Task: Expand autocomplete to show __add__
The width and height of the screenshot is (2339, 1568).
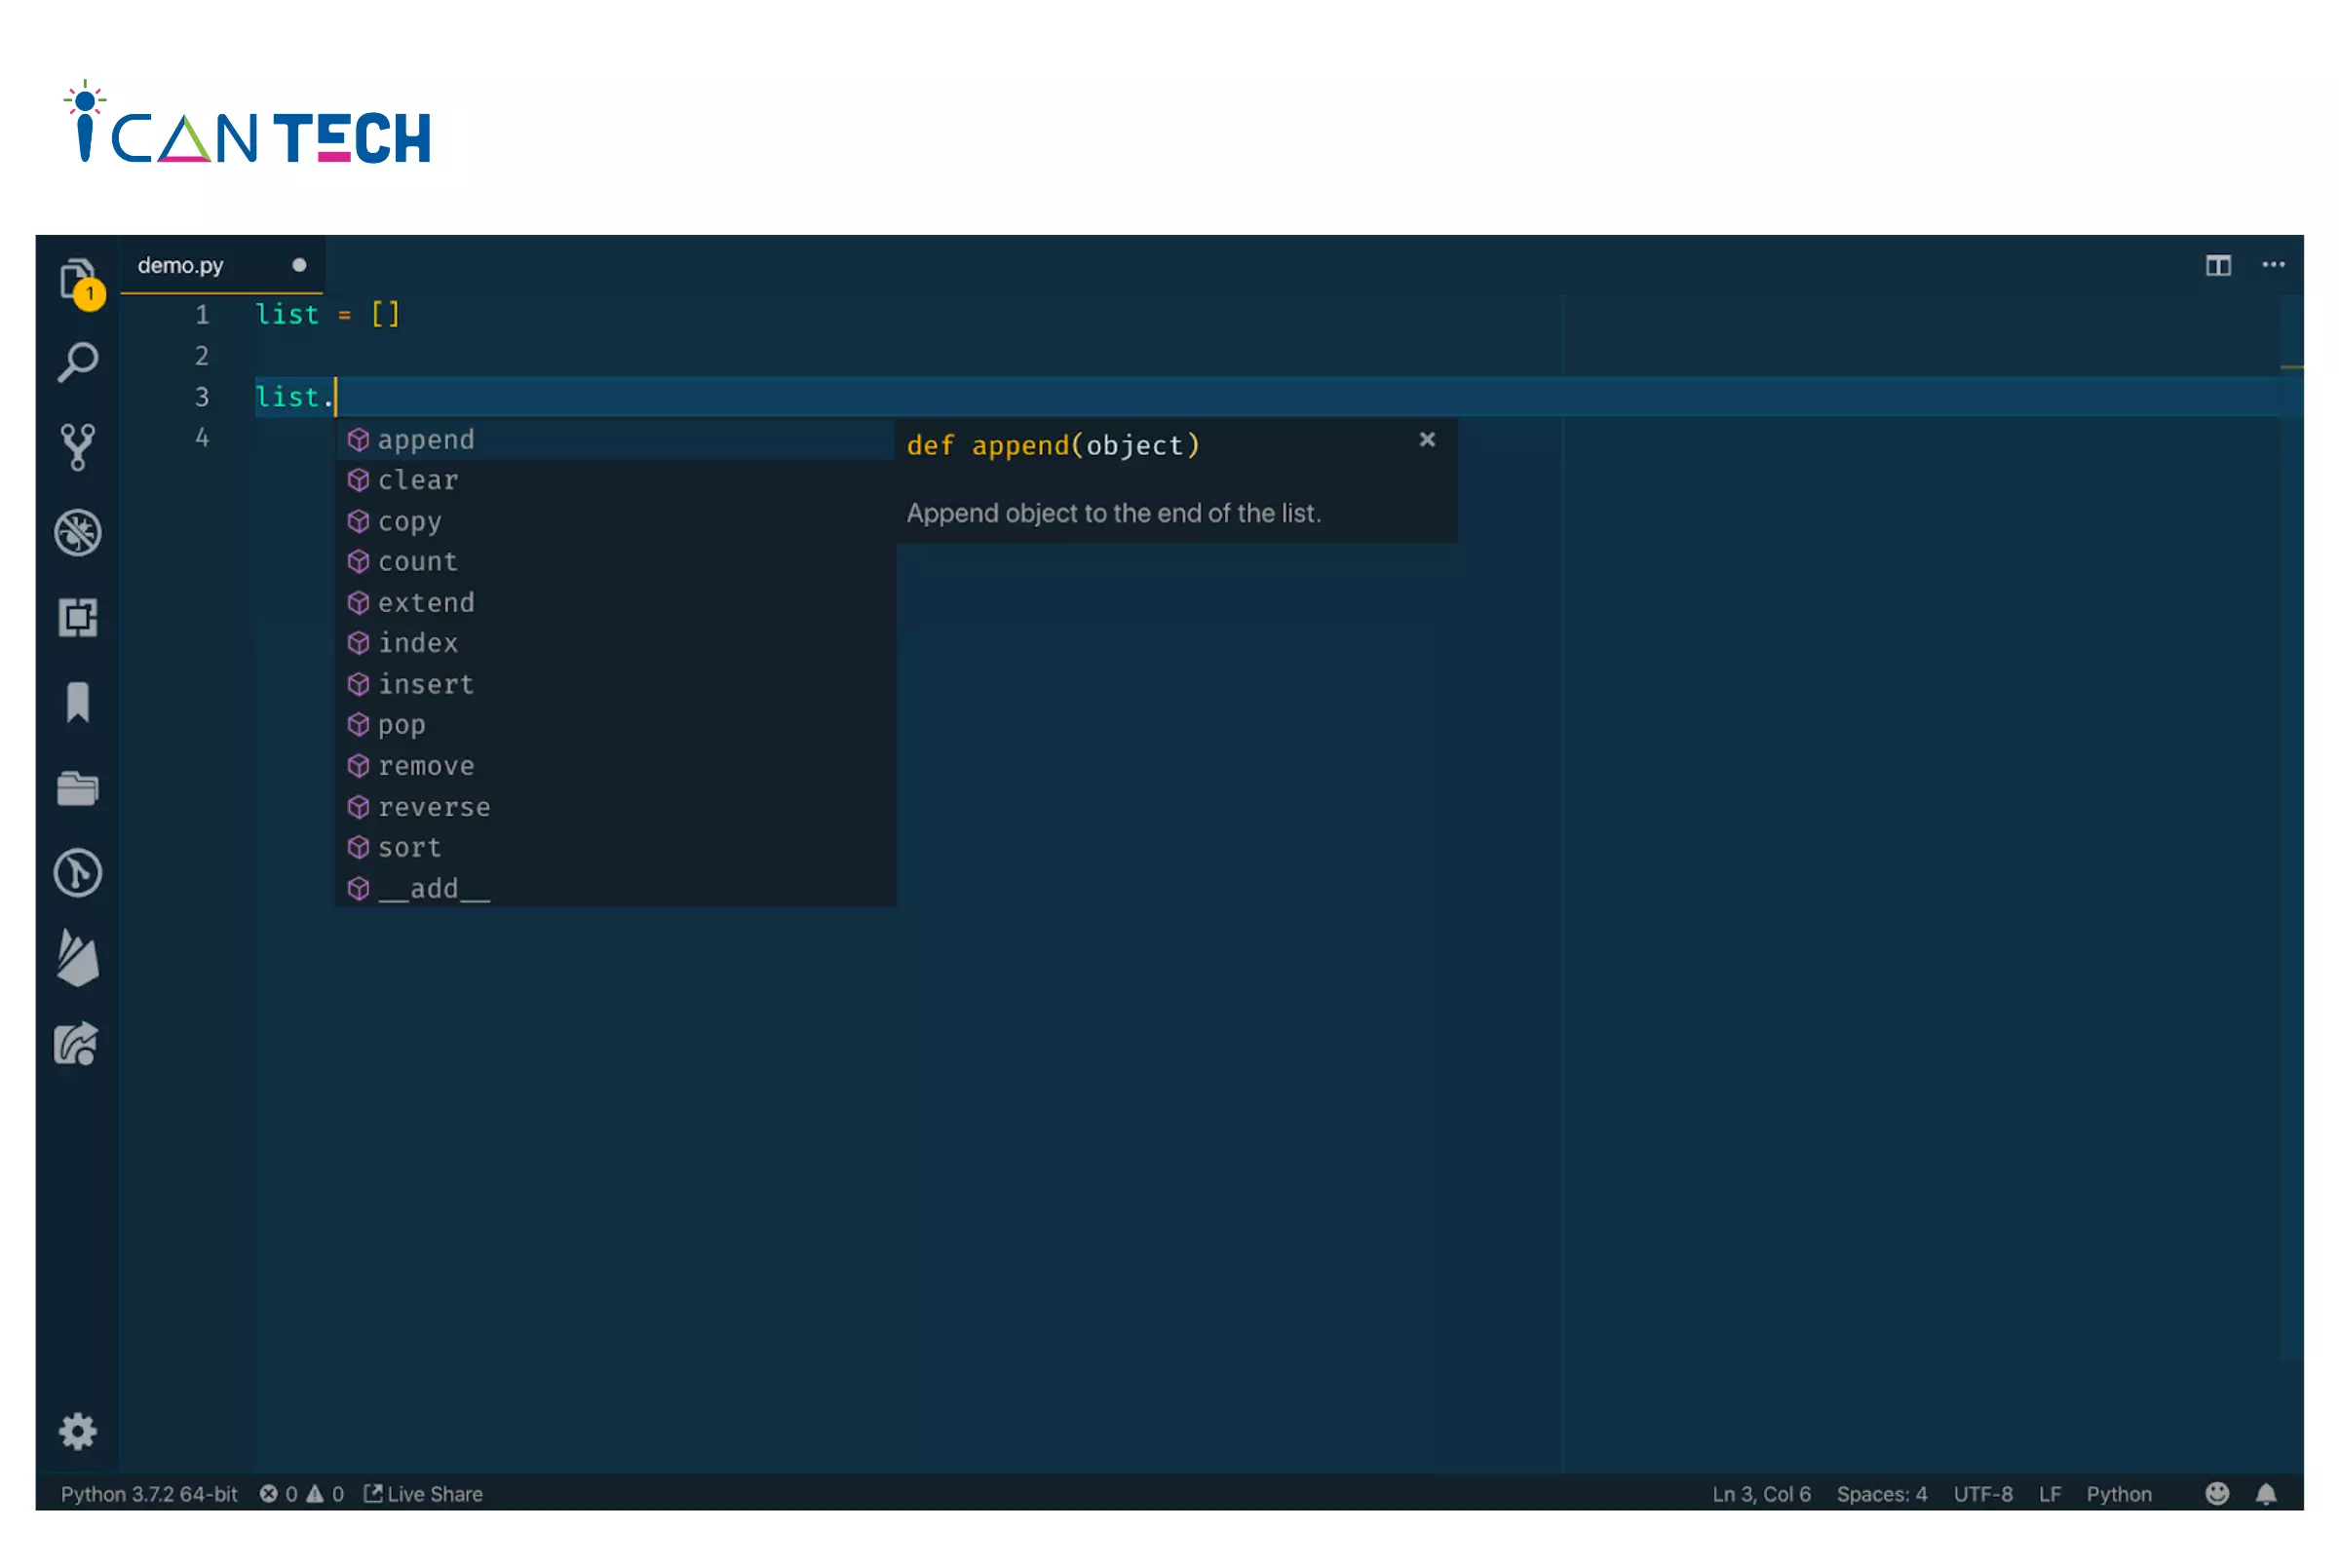Action: point(434,887)
